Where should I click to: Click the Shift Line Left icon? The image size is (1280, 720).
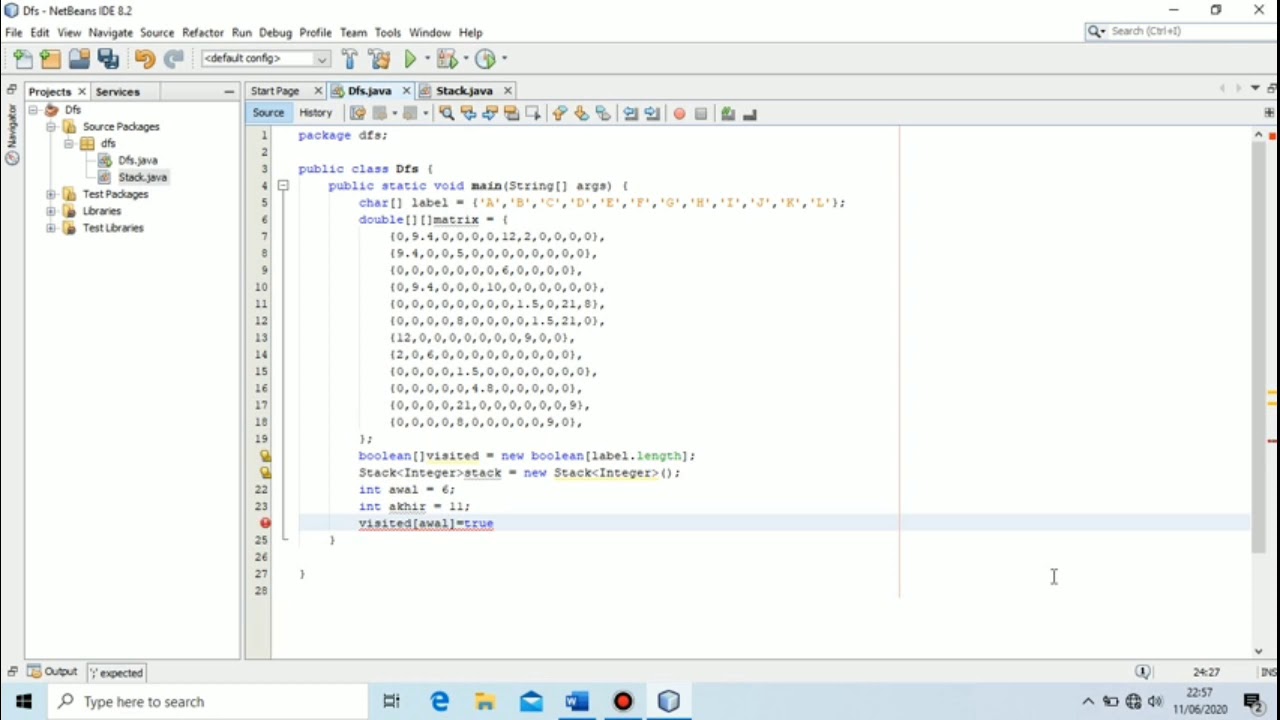point(630,114)
